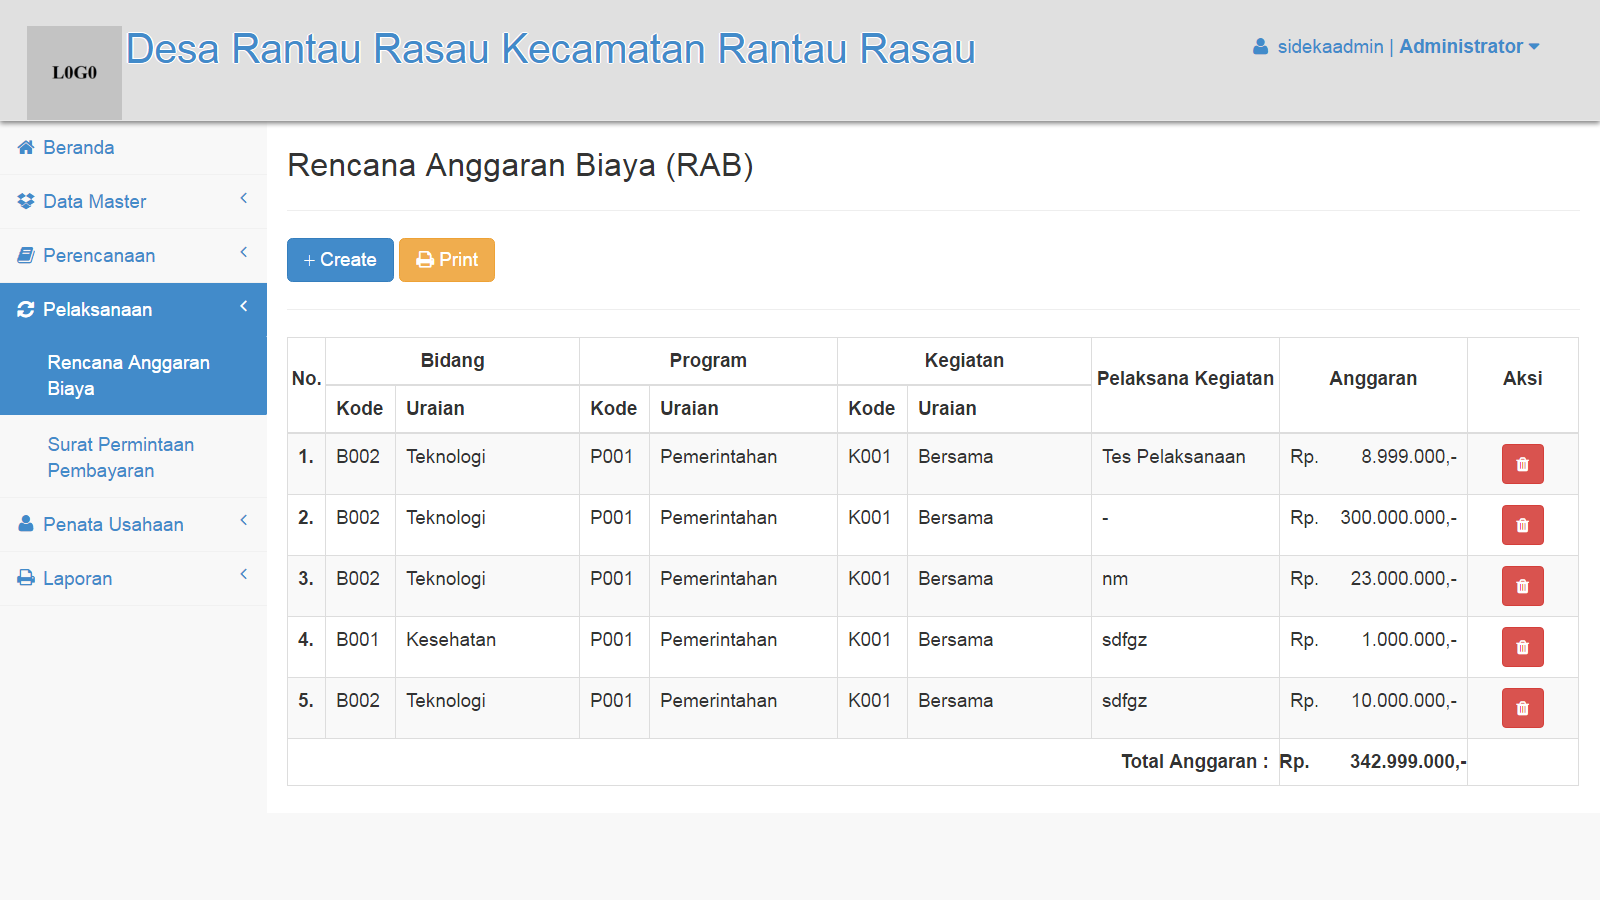Select Rencana Anggaran Biaya submenu item
The height and width of the screenshot is (900, 1600).
[128, 375]
